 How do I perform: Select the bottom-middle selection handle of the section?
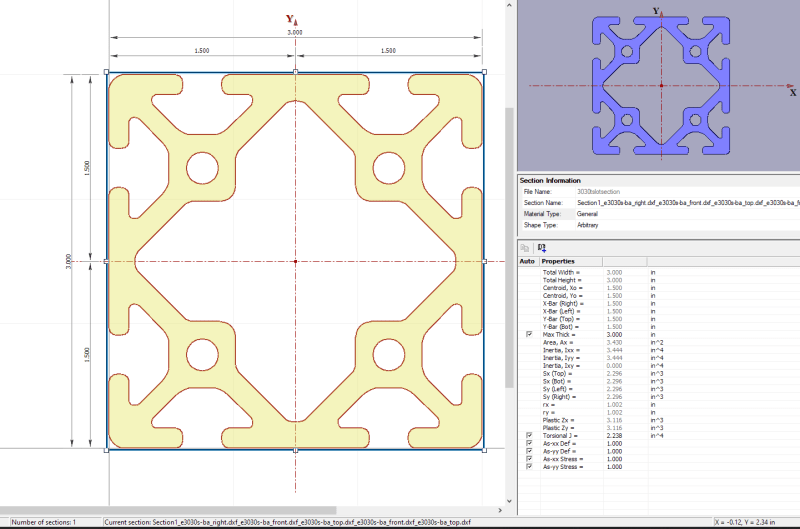(295, 450)
